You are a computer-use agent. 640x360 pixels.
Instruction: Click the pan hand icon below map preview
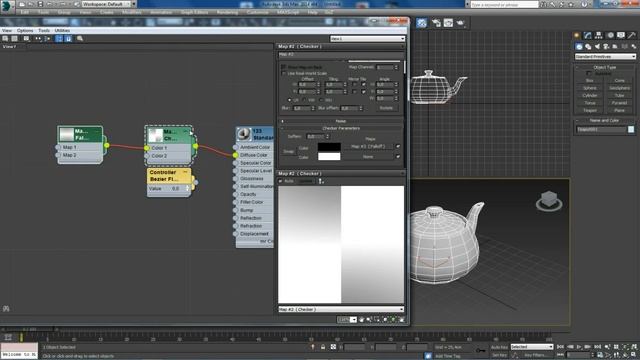(362, 320)
